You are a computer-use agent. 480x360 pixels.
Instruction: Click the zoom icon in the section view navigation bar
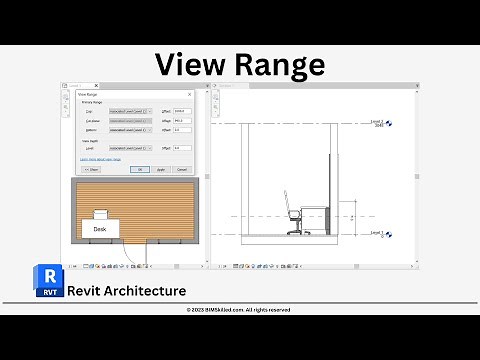pyautogui.click(x=215, y=107)
